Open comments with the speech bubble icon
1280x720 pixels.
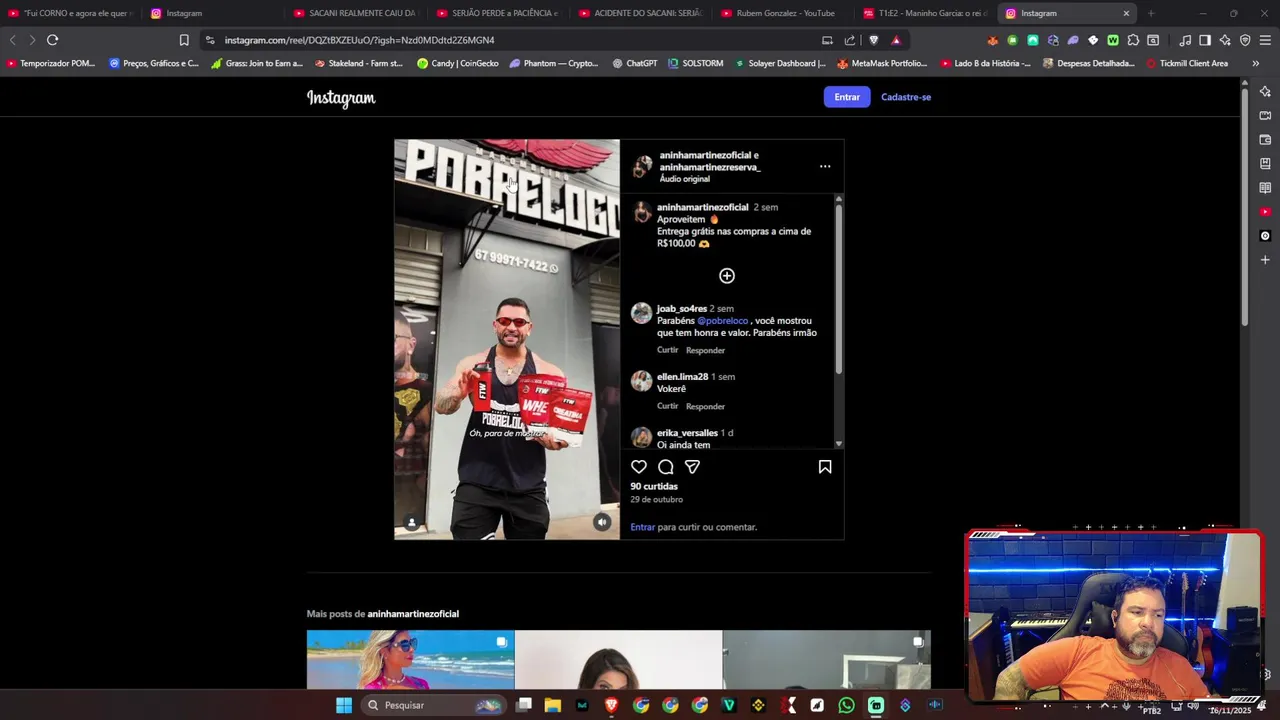(666, 467)
